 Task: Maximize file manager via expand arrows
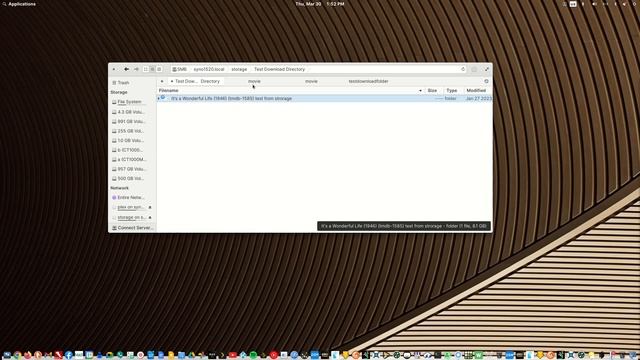pyautogui.click(x=487, y=69)
